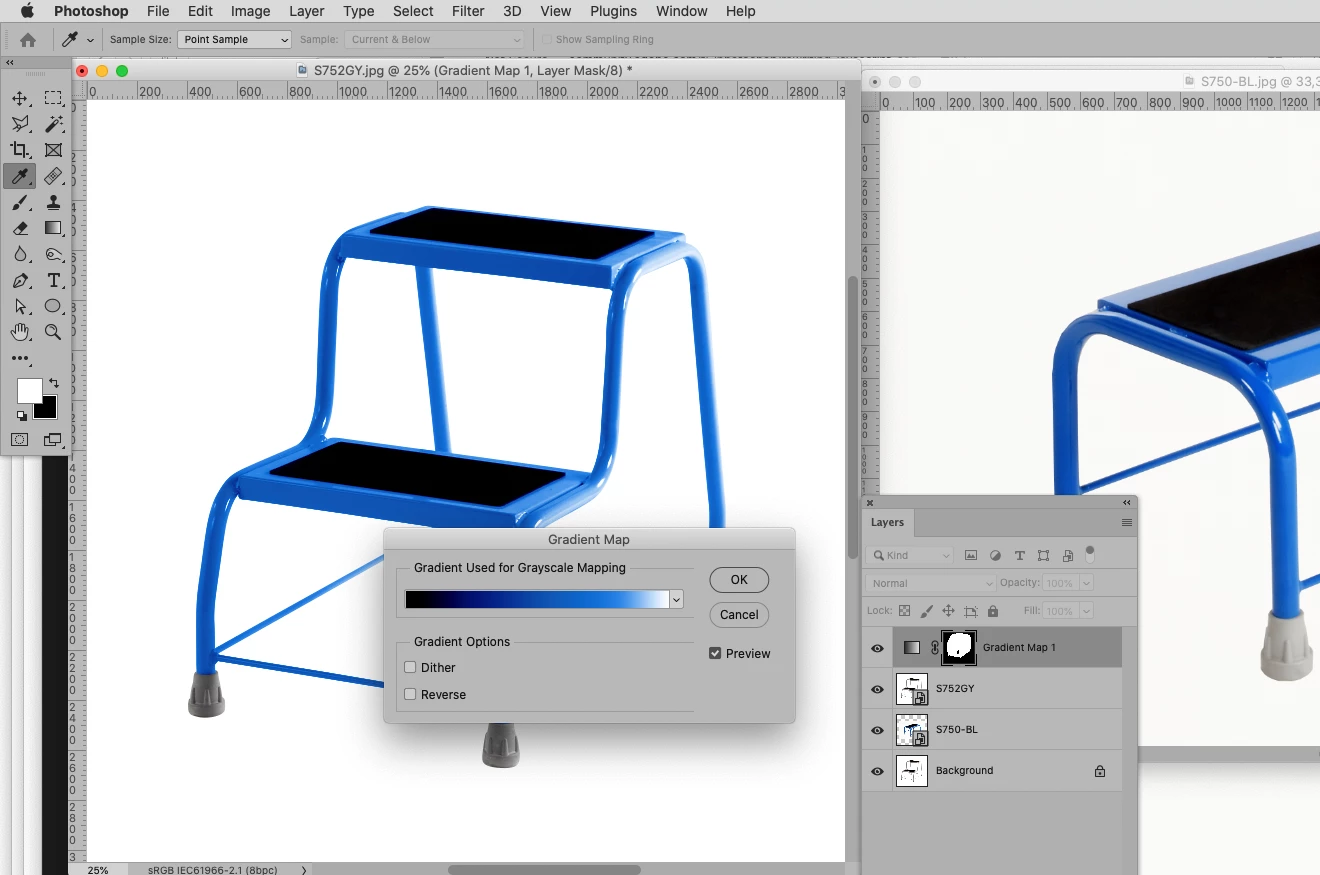Collapse the Layers panel with double arrows
Viewport: 1320px width, 875px height.
[x=1127, y=503]
